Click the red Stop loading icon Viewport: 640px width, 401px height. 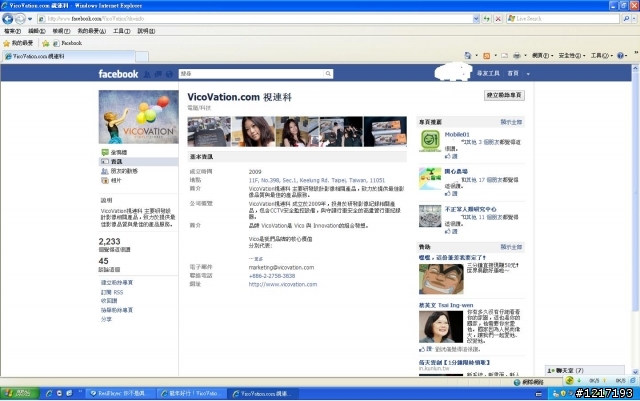tap(498, 19)
